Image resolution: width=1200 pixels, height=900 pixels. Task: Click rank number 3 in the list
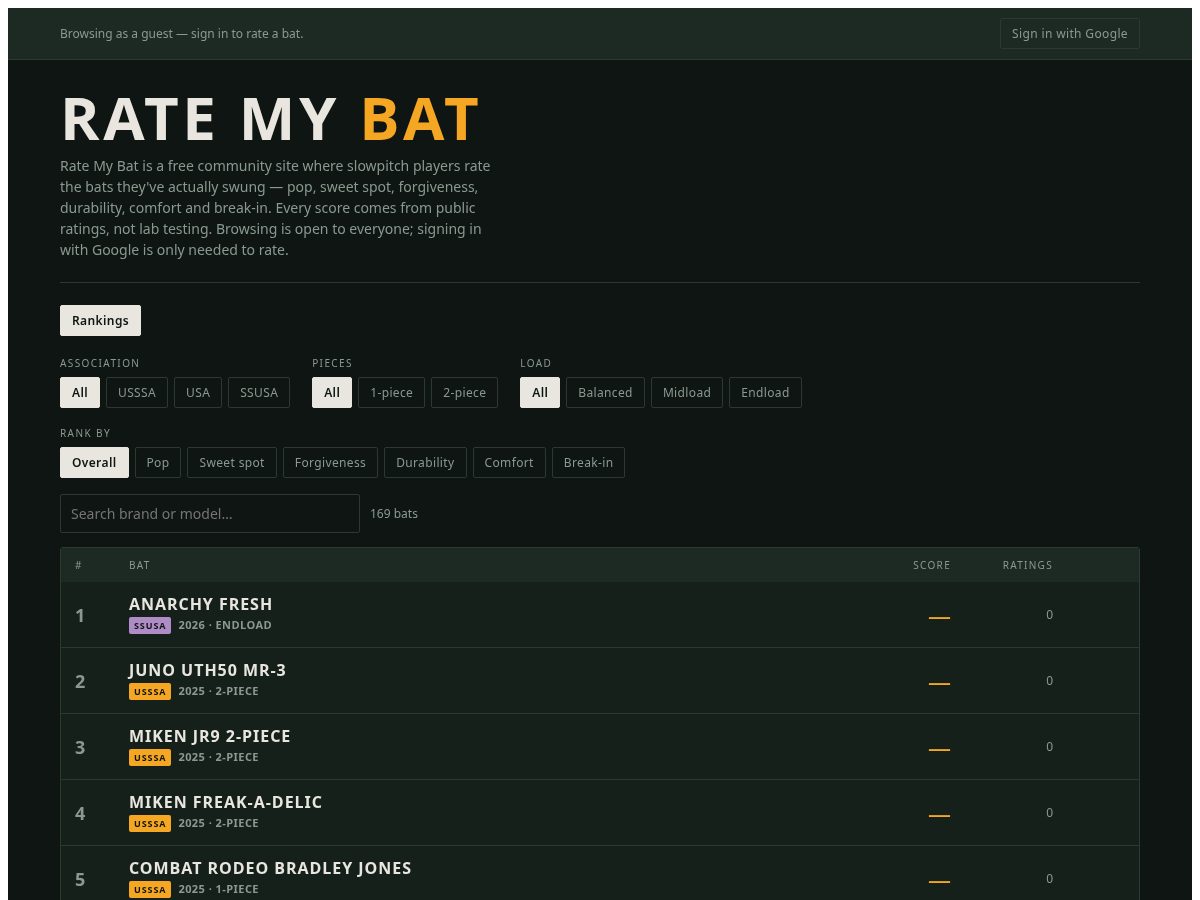pyautogui.click(x=80, y=747)
